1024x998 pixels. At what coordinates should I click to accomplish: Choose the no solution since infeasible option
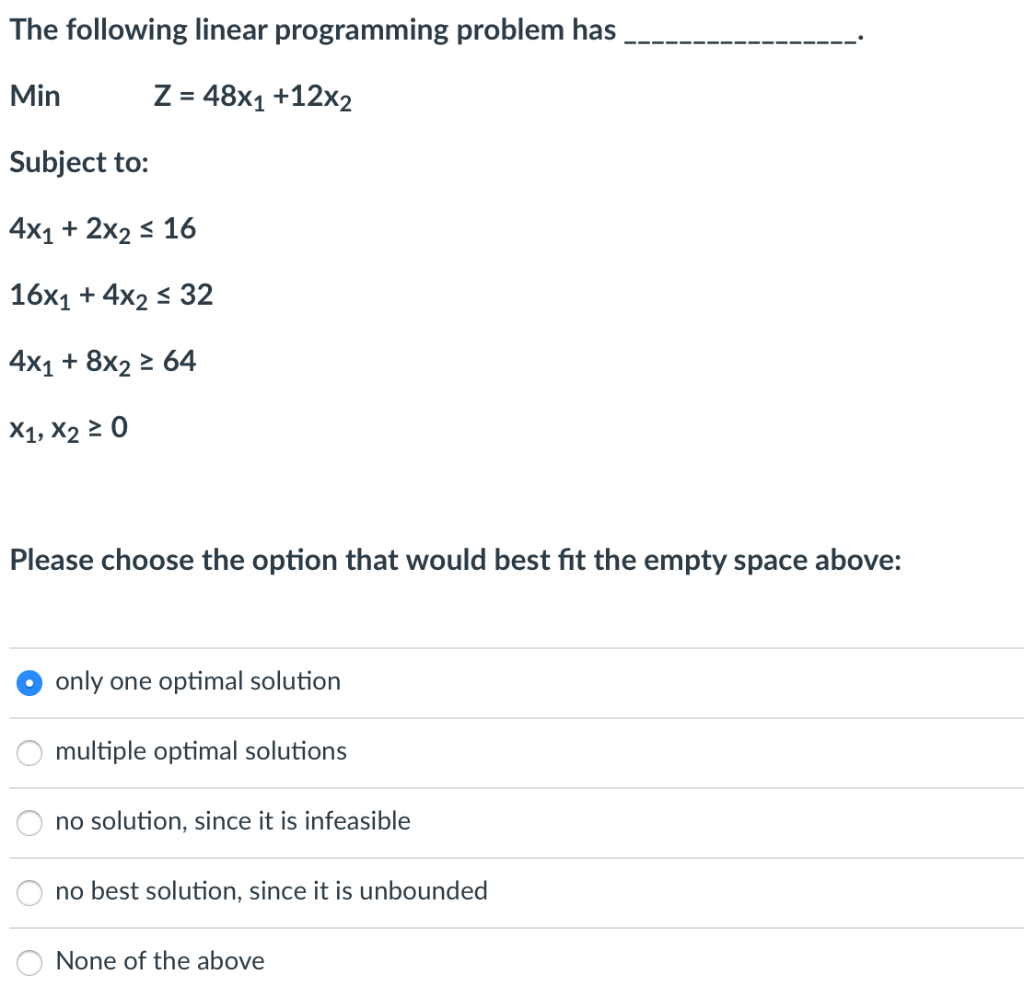click(x=29, y=822)
